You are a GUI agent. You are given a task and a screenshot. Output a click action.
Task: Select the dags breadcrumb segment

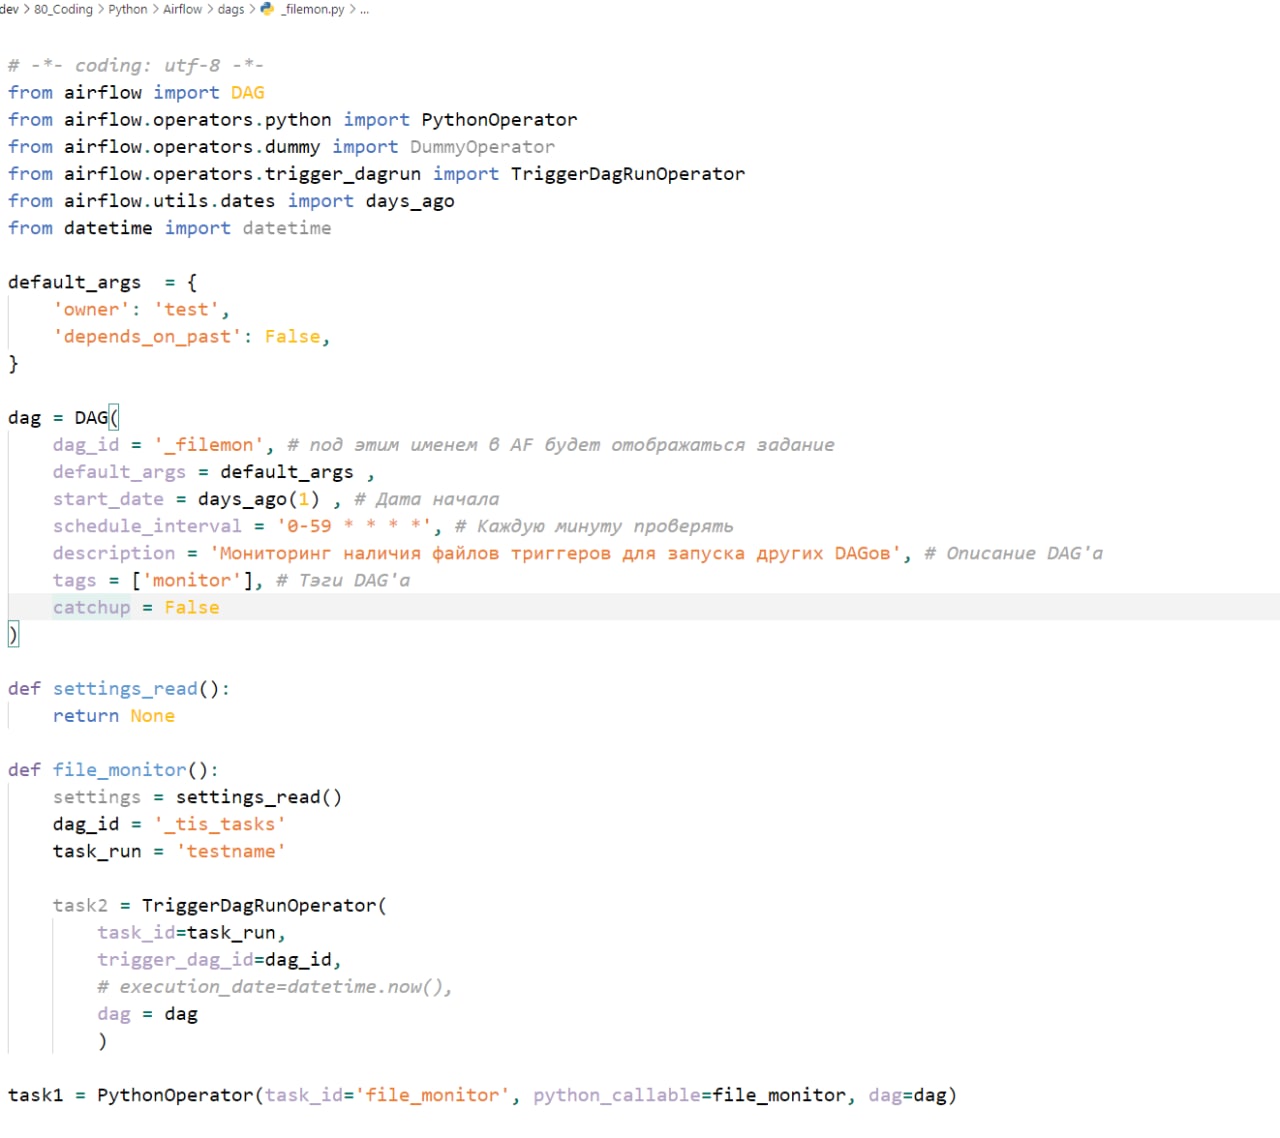click(231, 9)
